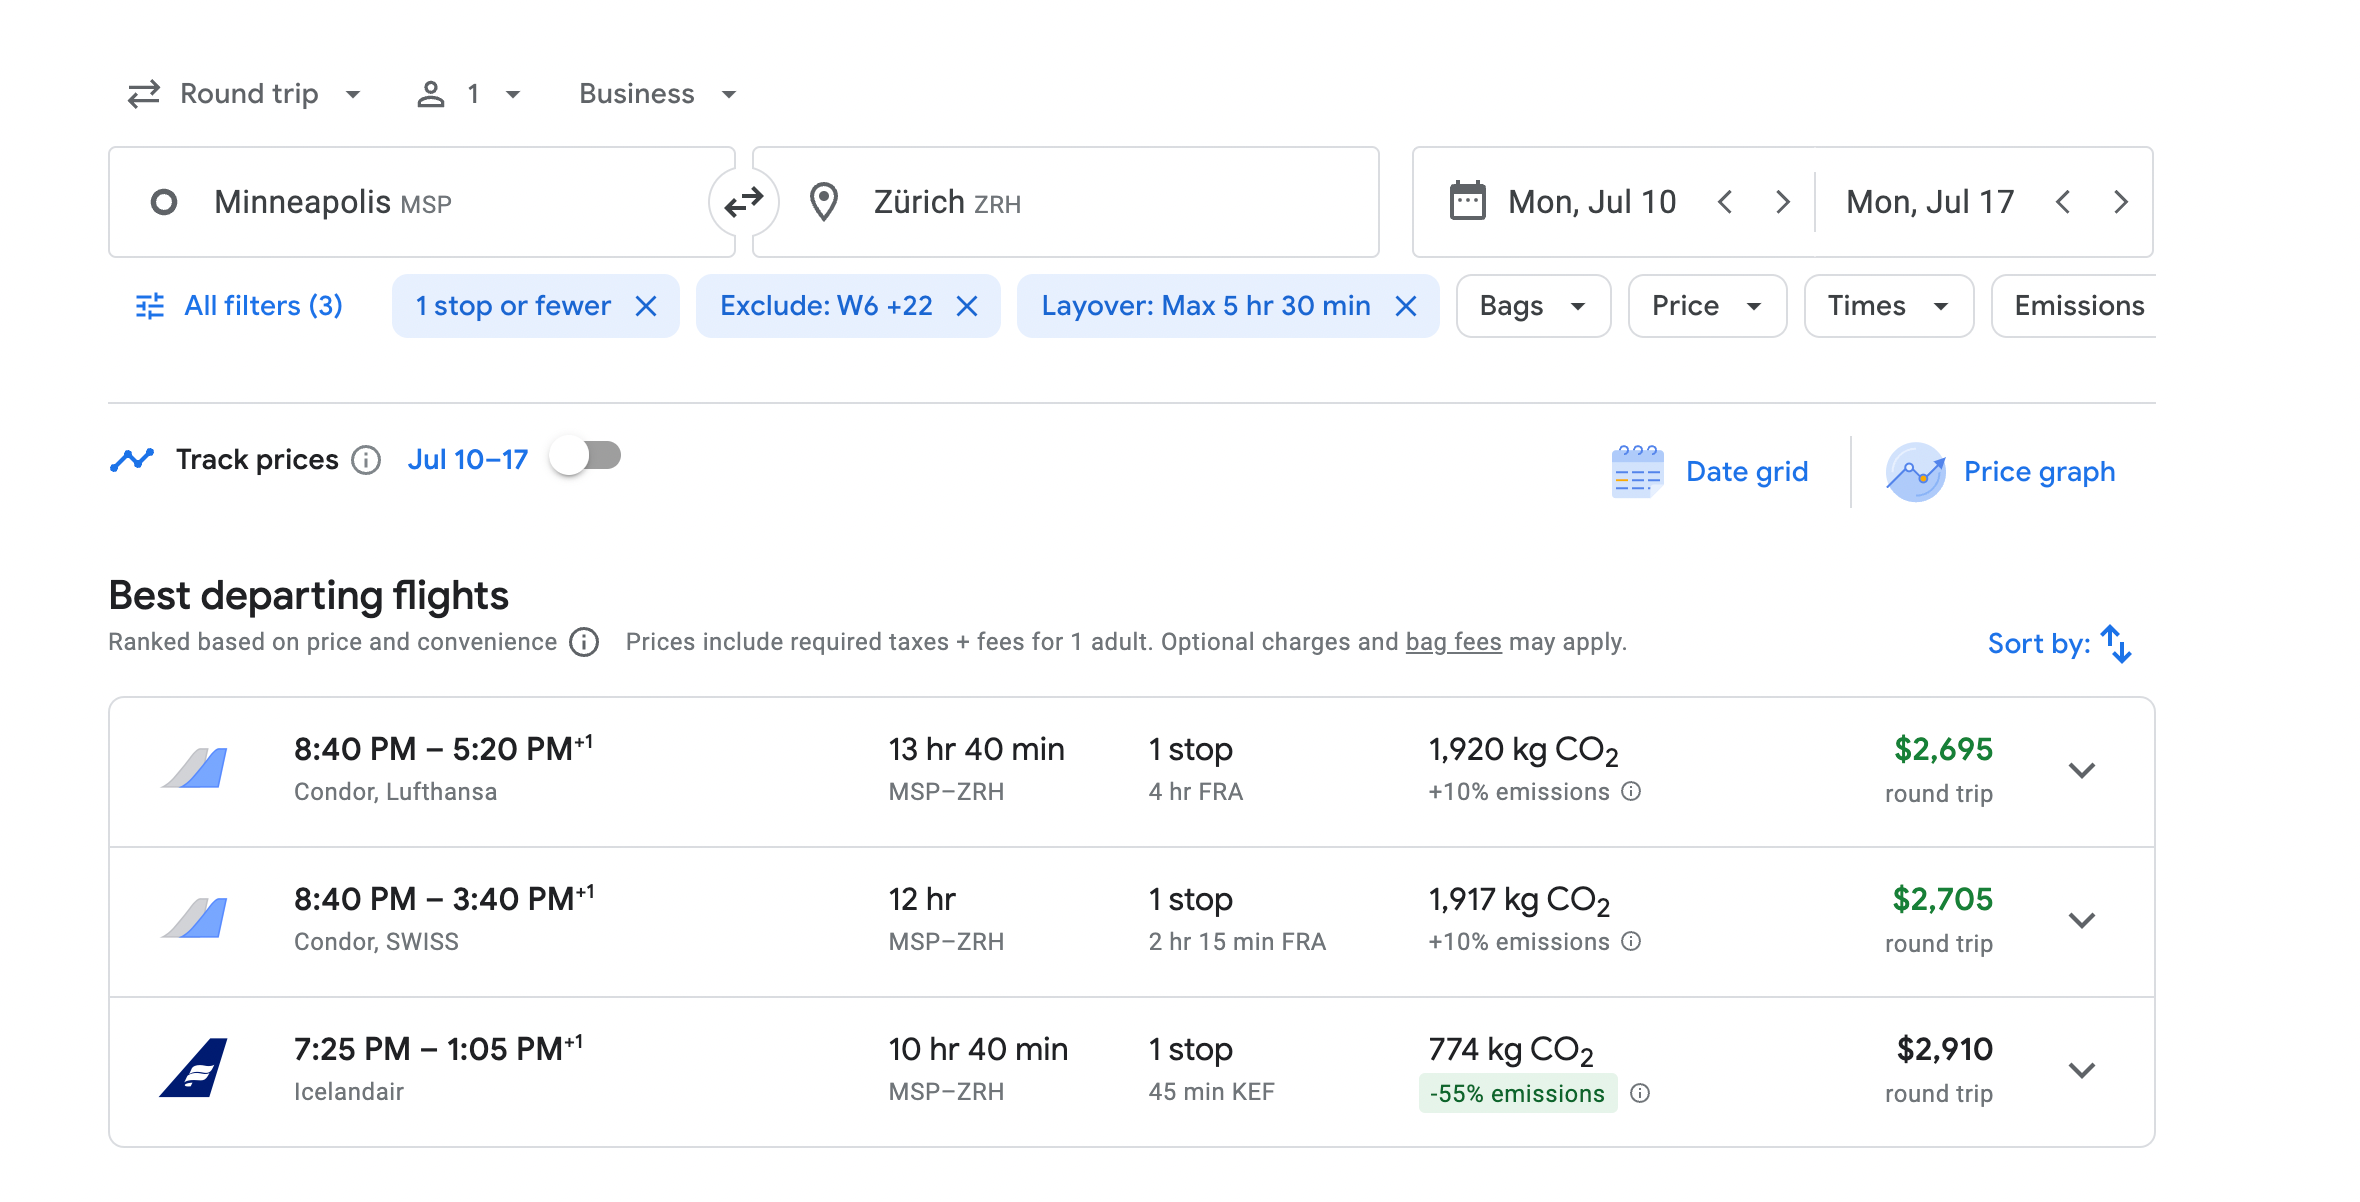Open the Date grid view

coord(1711,472)
